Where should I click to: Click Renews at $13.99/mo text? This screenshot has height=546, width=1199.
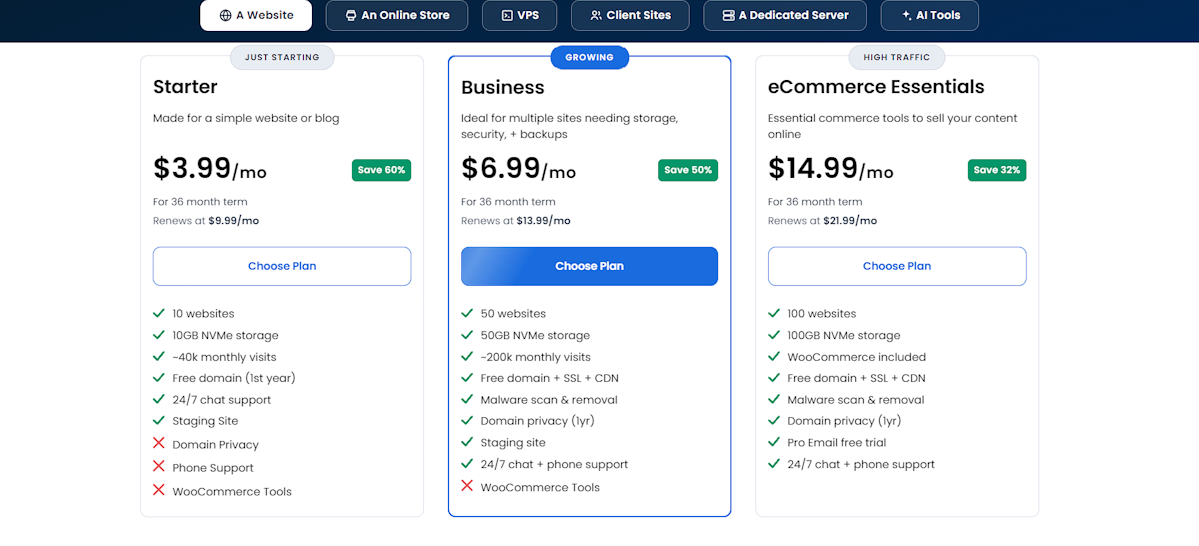(516, 221)
